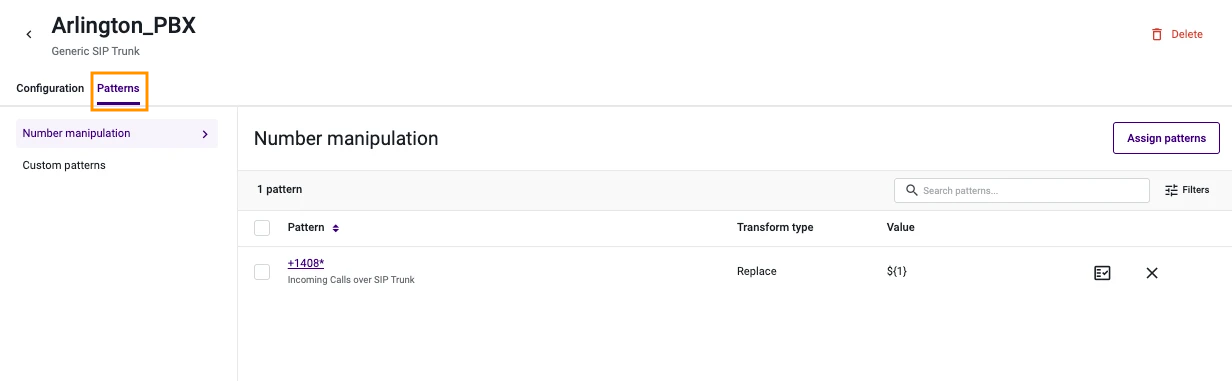The width and height of the screenshot is (1232, 381).
Task: Switch to the Configuration tab
Action: 50,88
